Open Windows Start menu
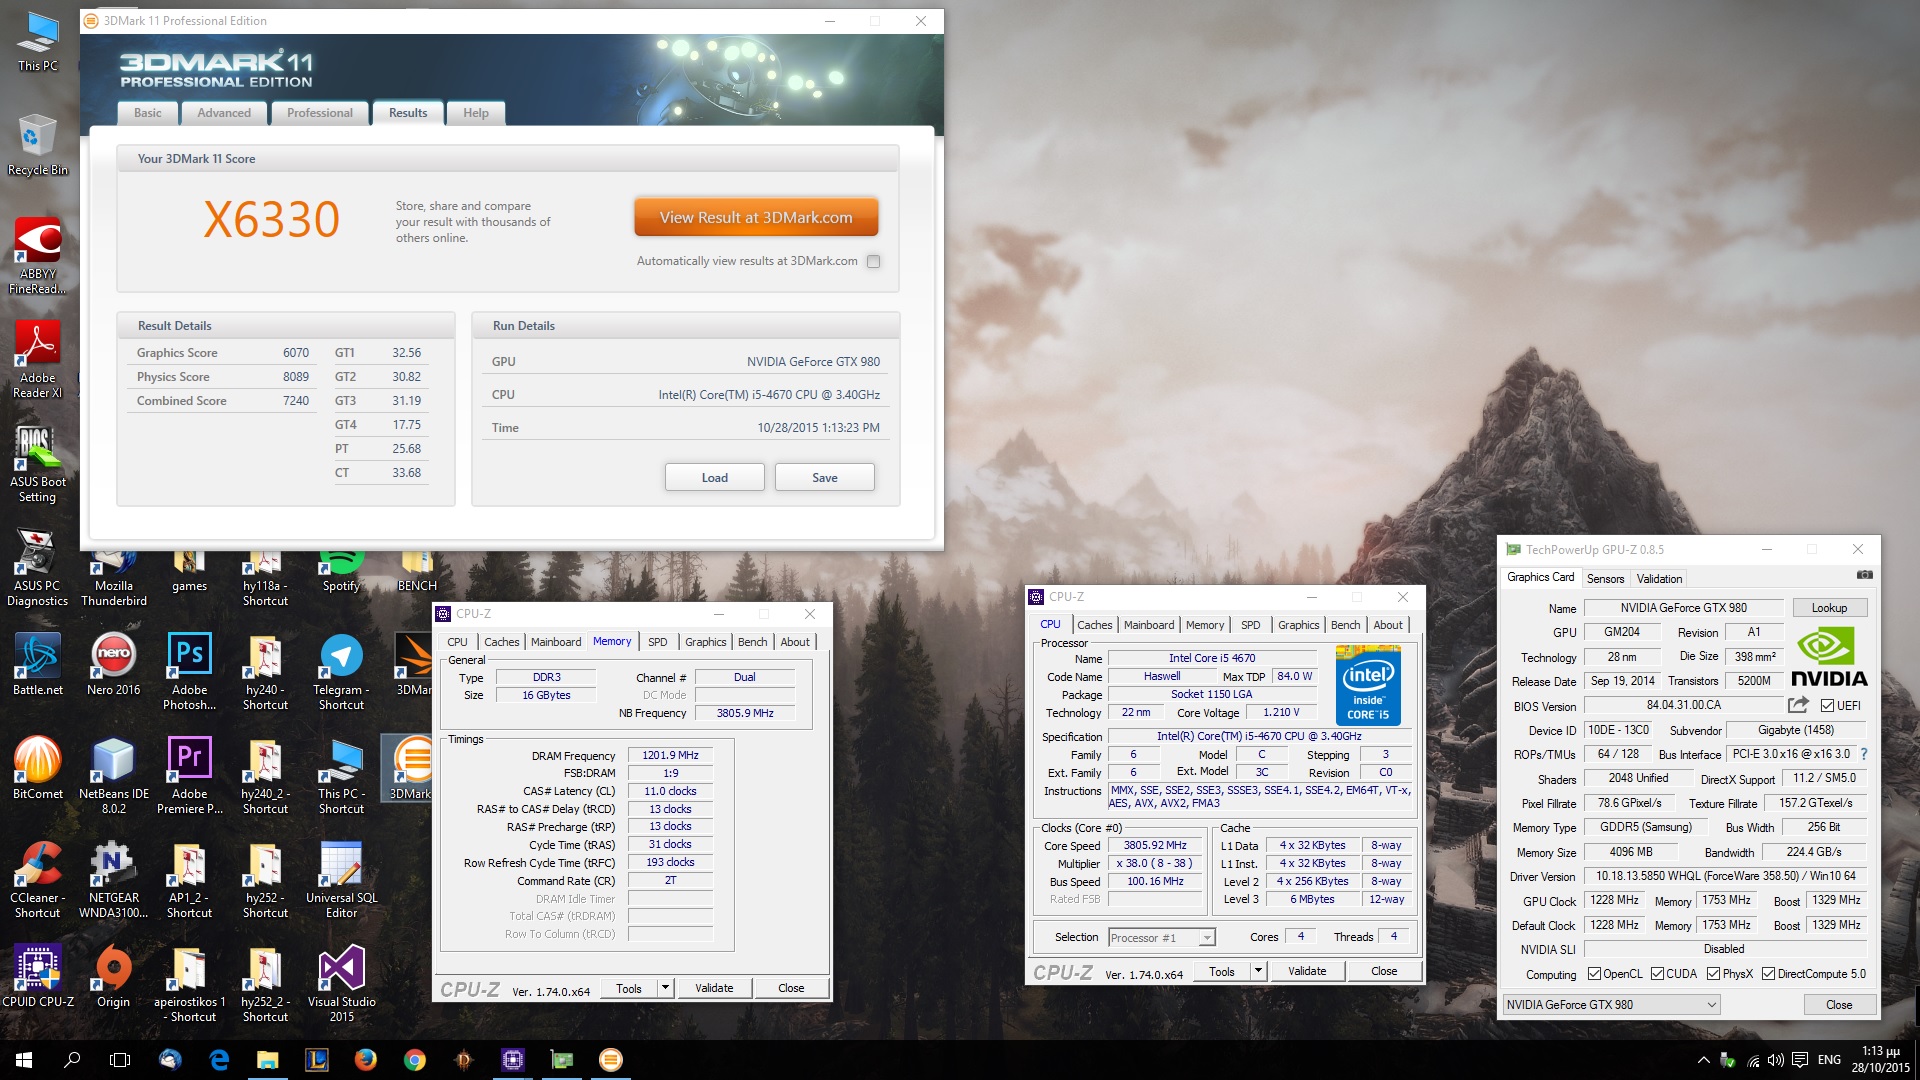1920x1080 pixels. 24,1060
